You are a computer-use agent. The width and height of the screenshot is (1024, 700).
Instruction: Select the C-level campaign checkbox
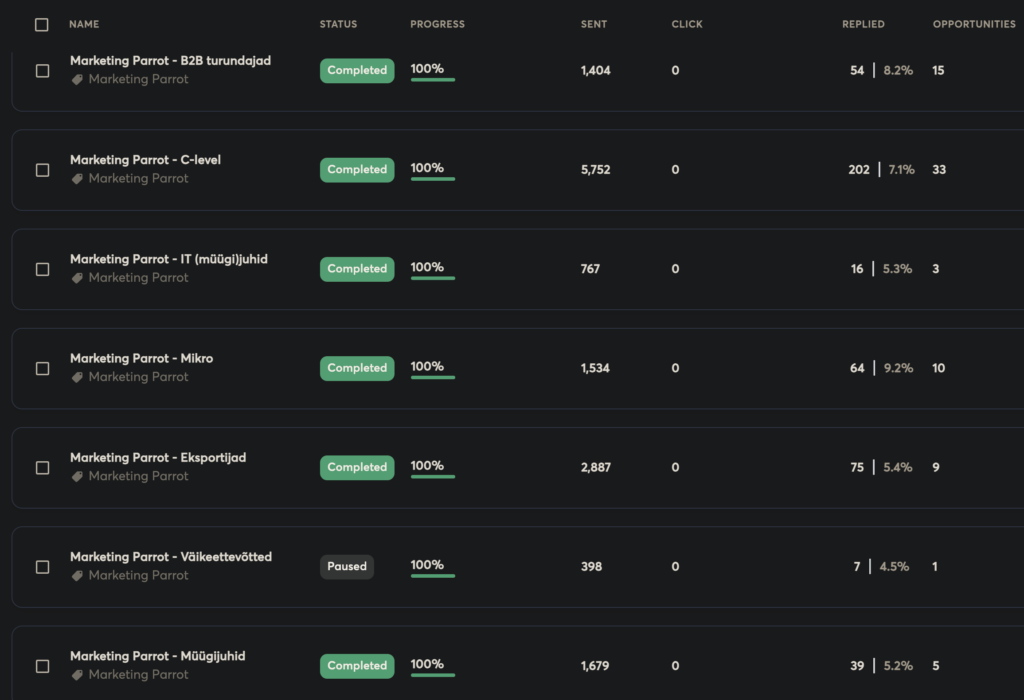click(x=42, y=170)
